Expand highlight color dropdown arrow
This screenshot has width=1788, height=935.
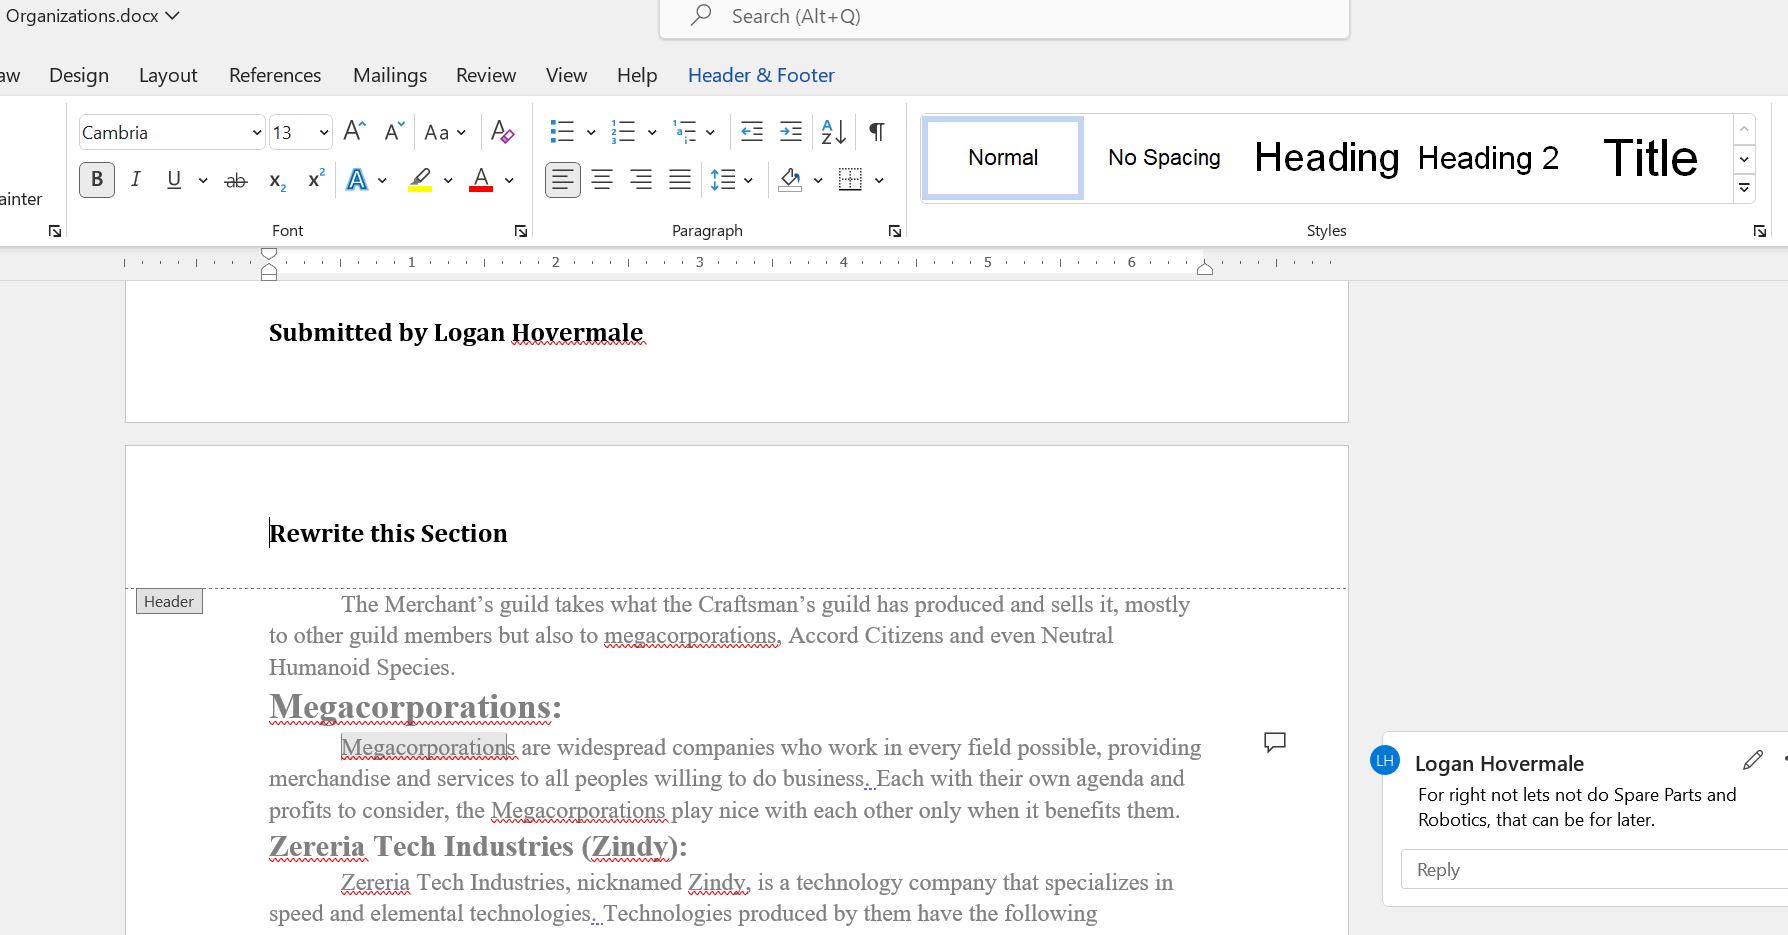pos(448,181)
